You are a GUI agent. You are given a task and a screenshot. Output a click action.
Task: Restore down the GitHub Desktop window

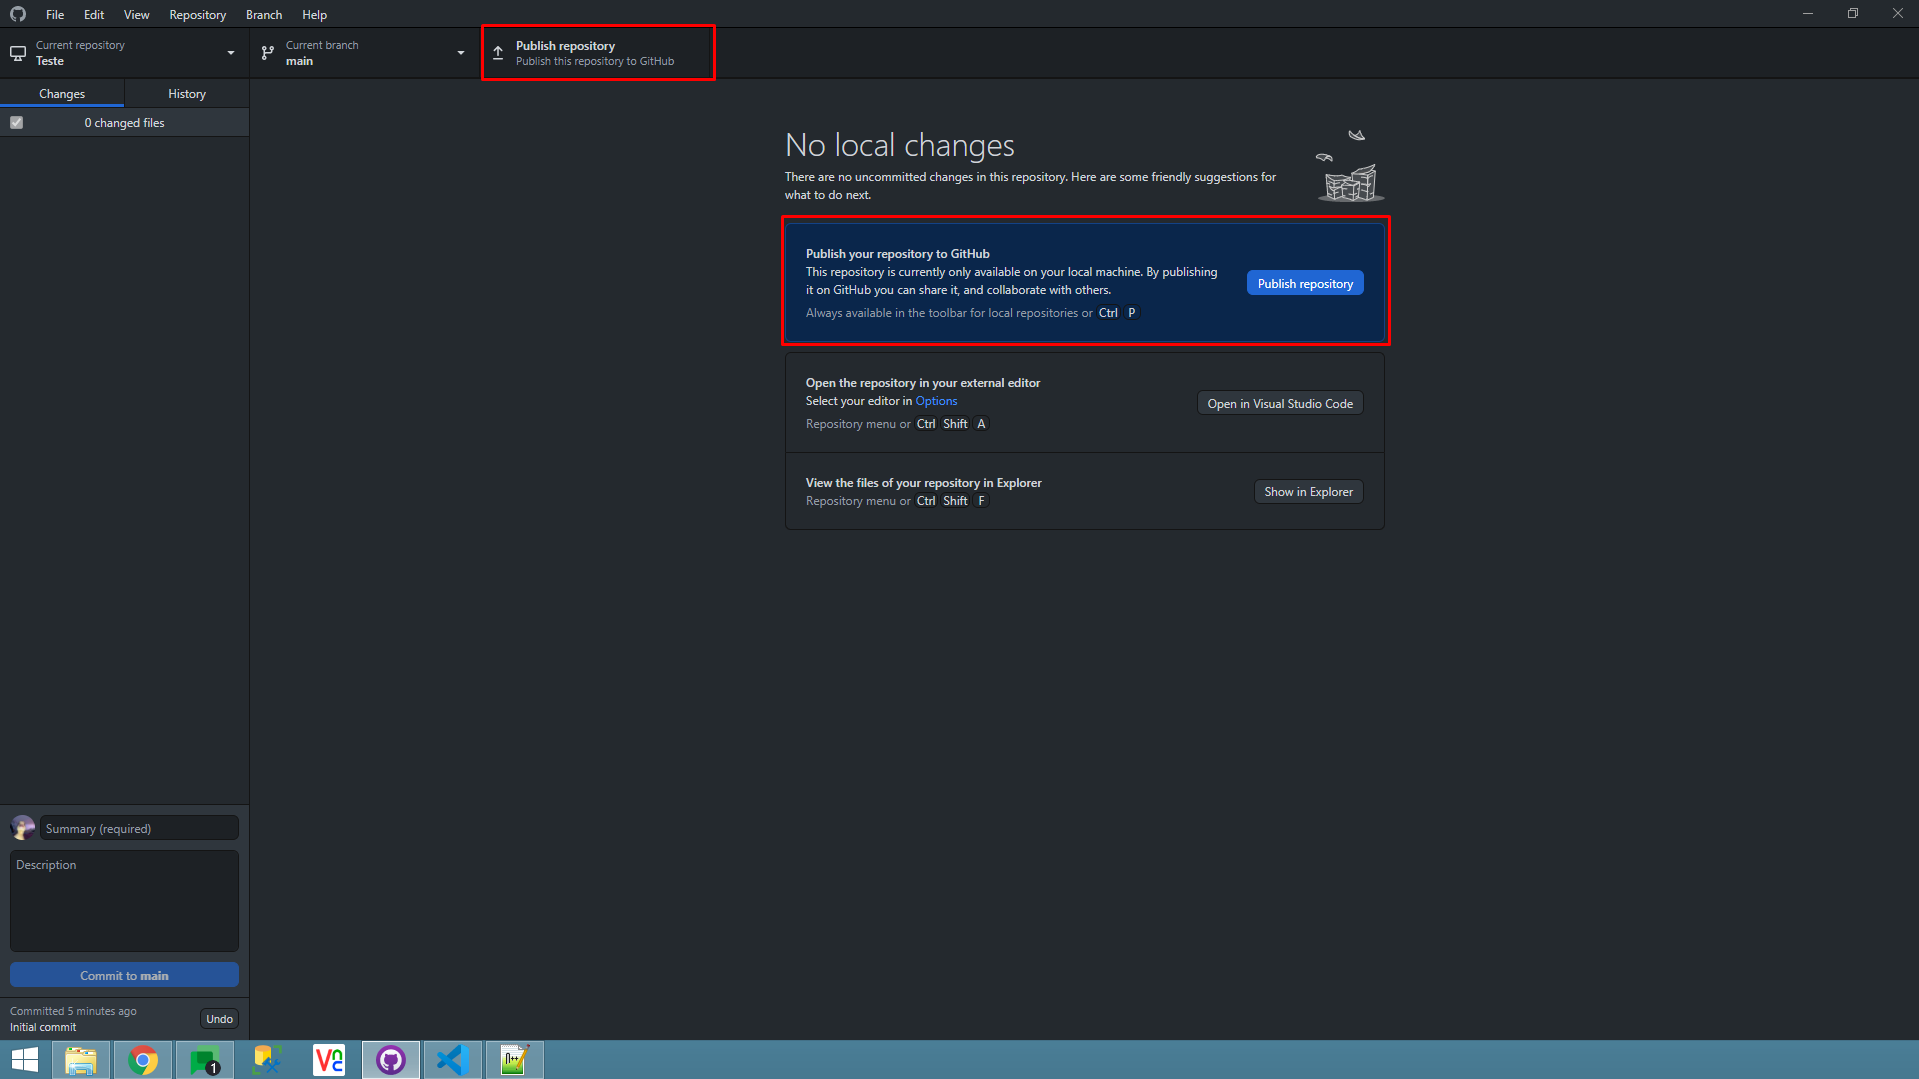(x=1852, y=13)
